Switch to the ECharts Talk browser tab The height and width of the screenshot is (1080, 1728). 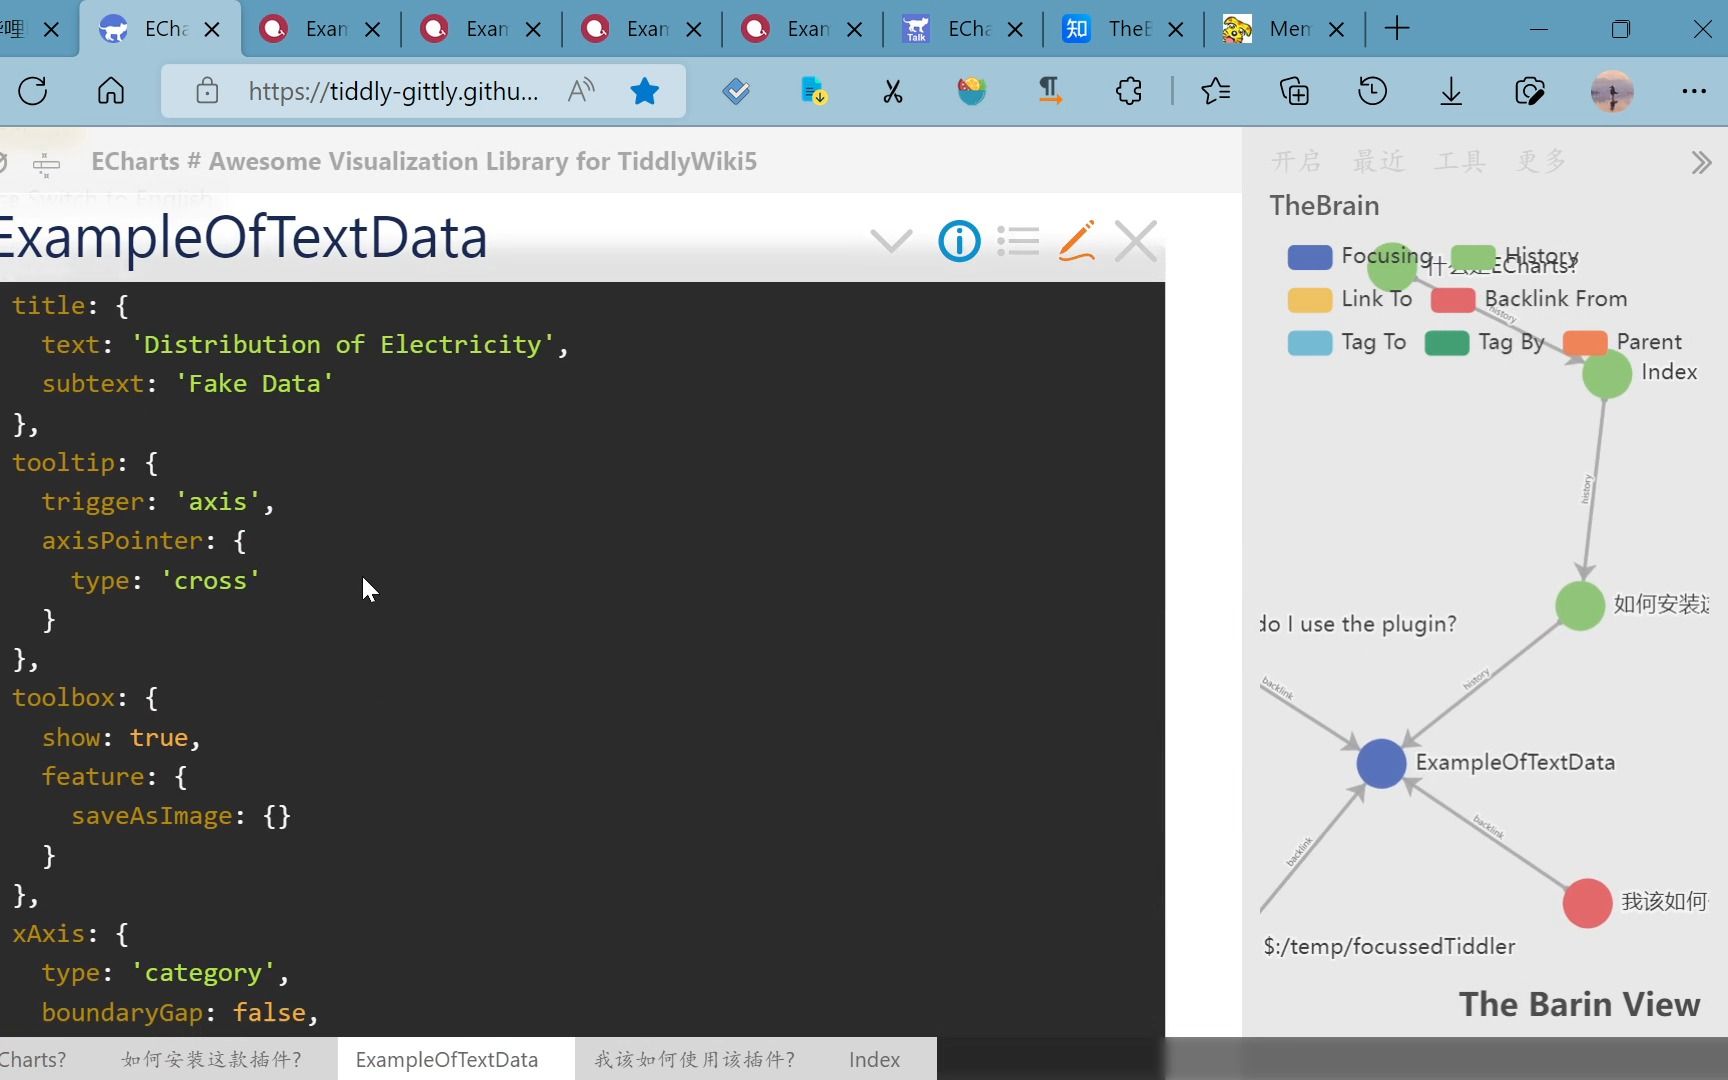click(963, 29)
